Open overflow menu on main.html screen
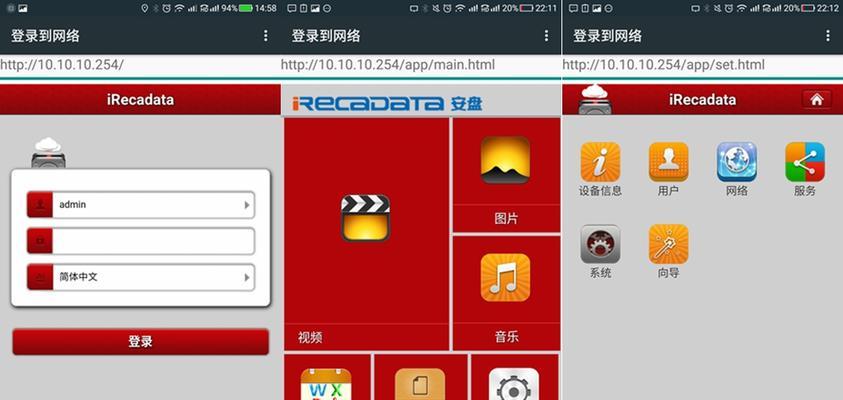Image resolution: width=843 pixels, height=400 pixels. coord(546,36)
